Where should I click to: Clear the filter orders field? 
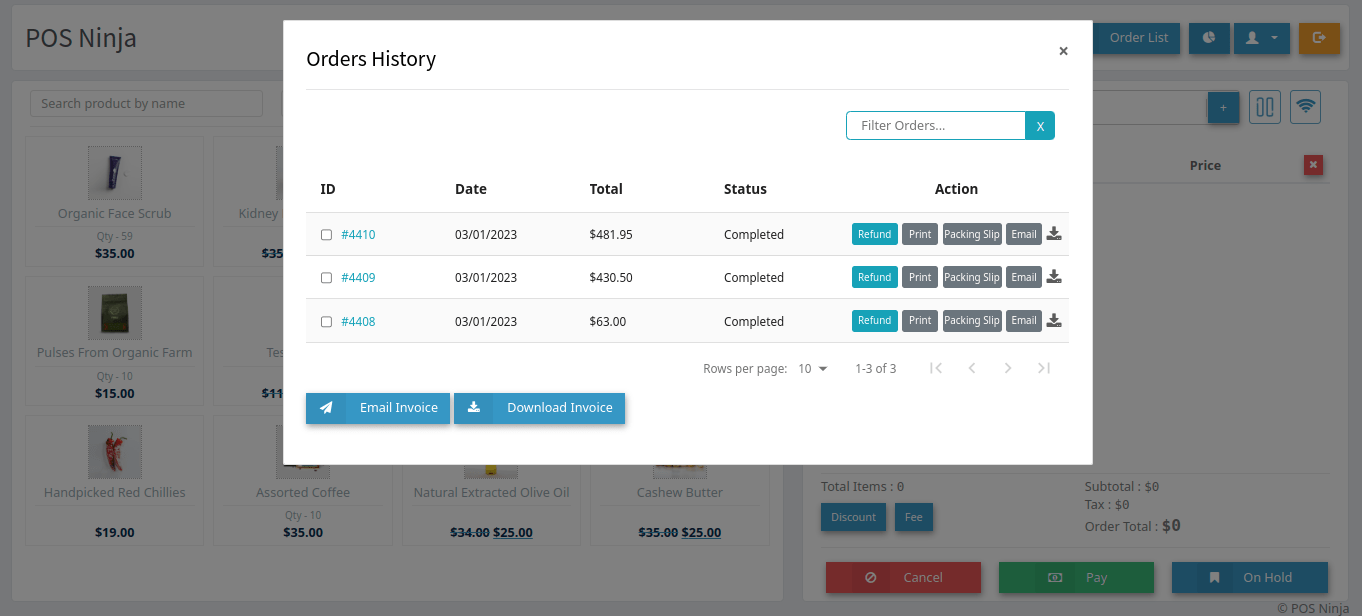click(1040, 126)
